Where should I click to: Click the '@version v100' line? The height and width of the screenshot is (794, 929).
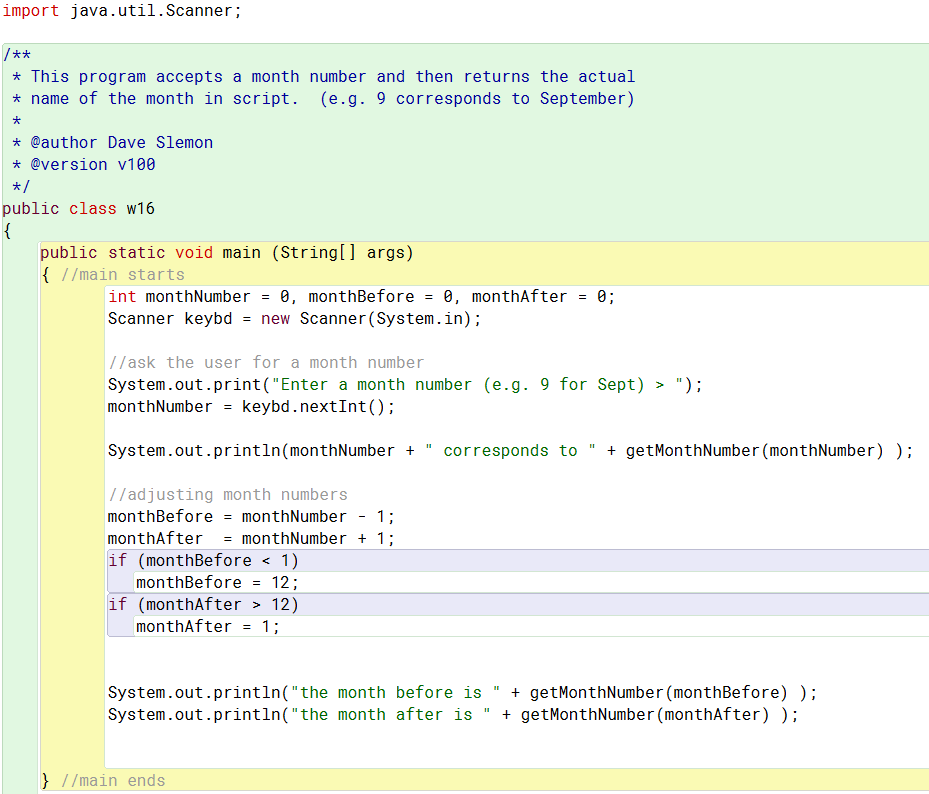click(x=84, y=165)
